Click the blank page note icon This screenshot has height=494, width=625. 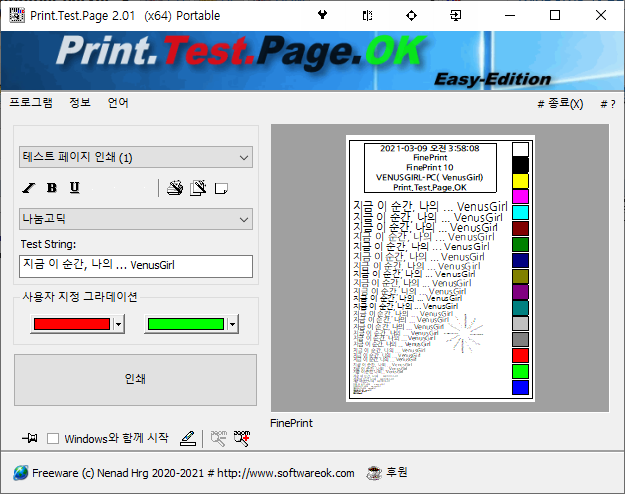click(x=221, y=188)
